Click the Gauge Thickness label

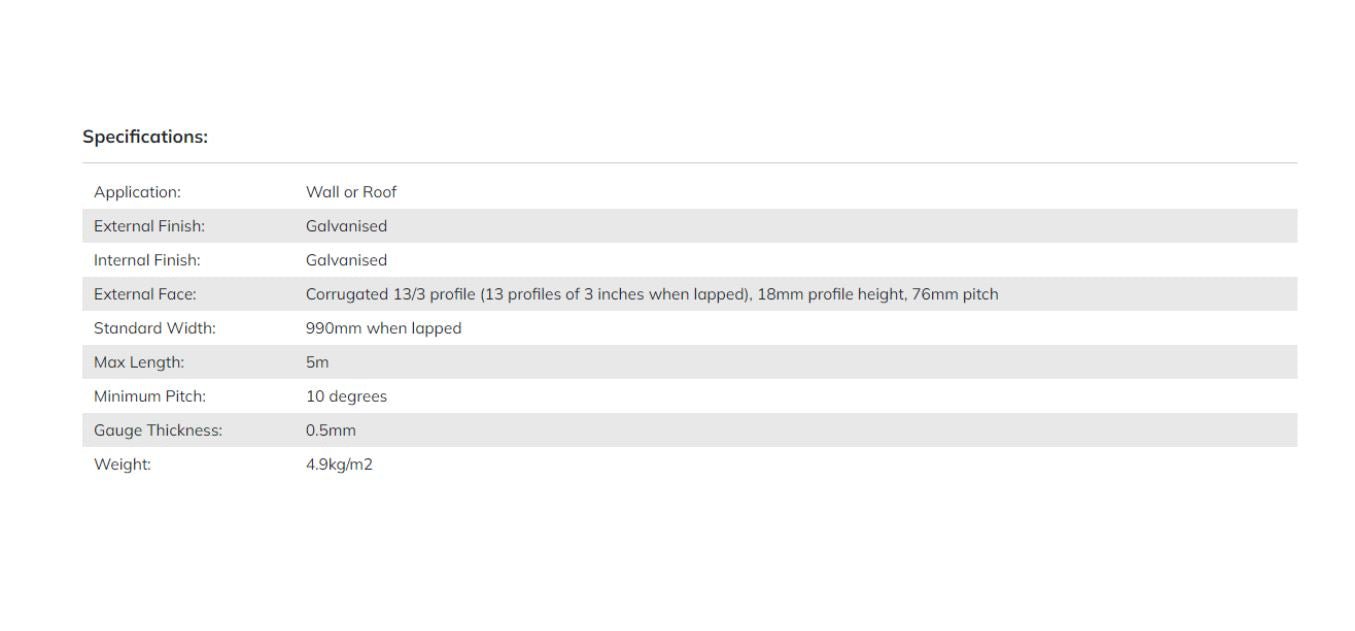coord(158,430)
